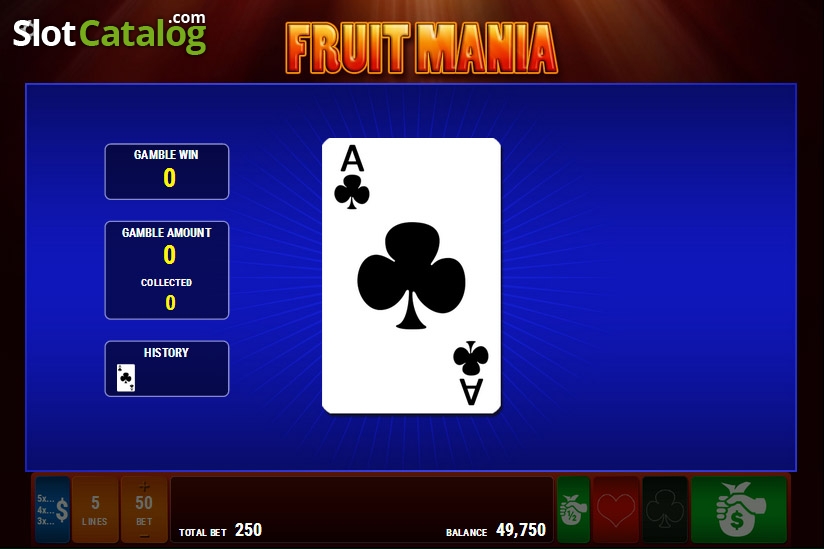824x549 pixels.
Task: Click the SlotCatalog.com logo
Action: pyautogui.click(x=109, y=33)
